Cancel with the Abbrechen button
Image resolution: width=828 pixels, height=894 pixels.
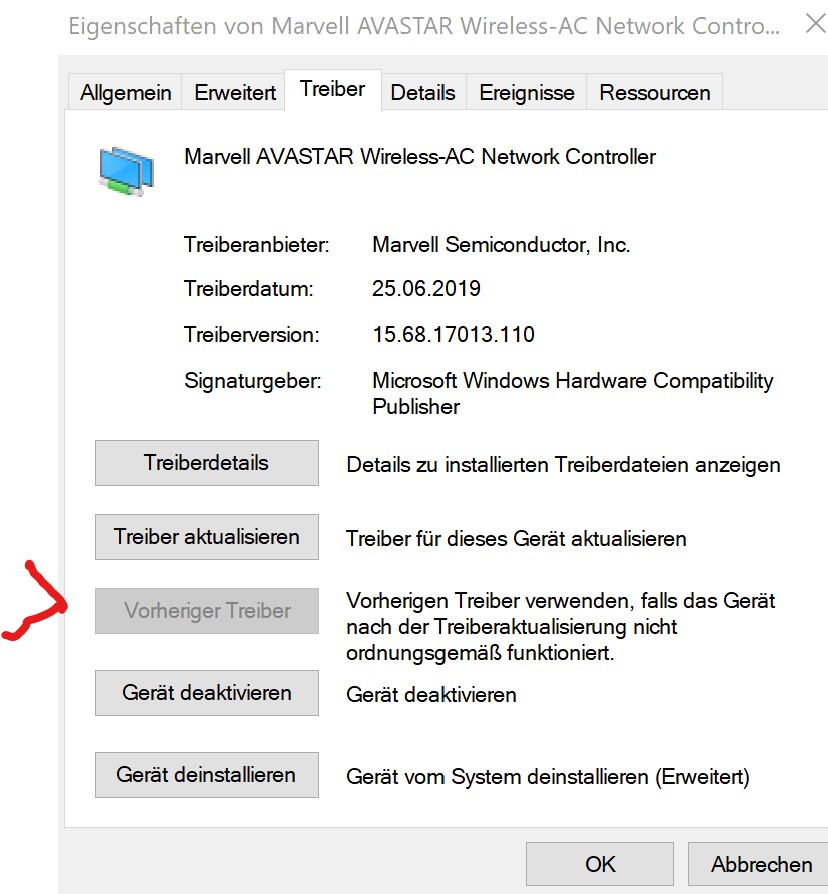coord(760,864)
